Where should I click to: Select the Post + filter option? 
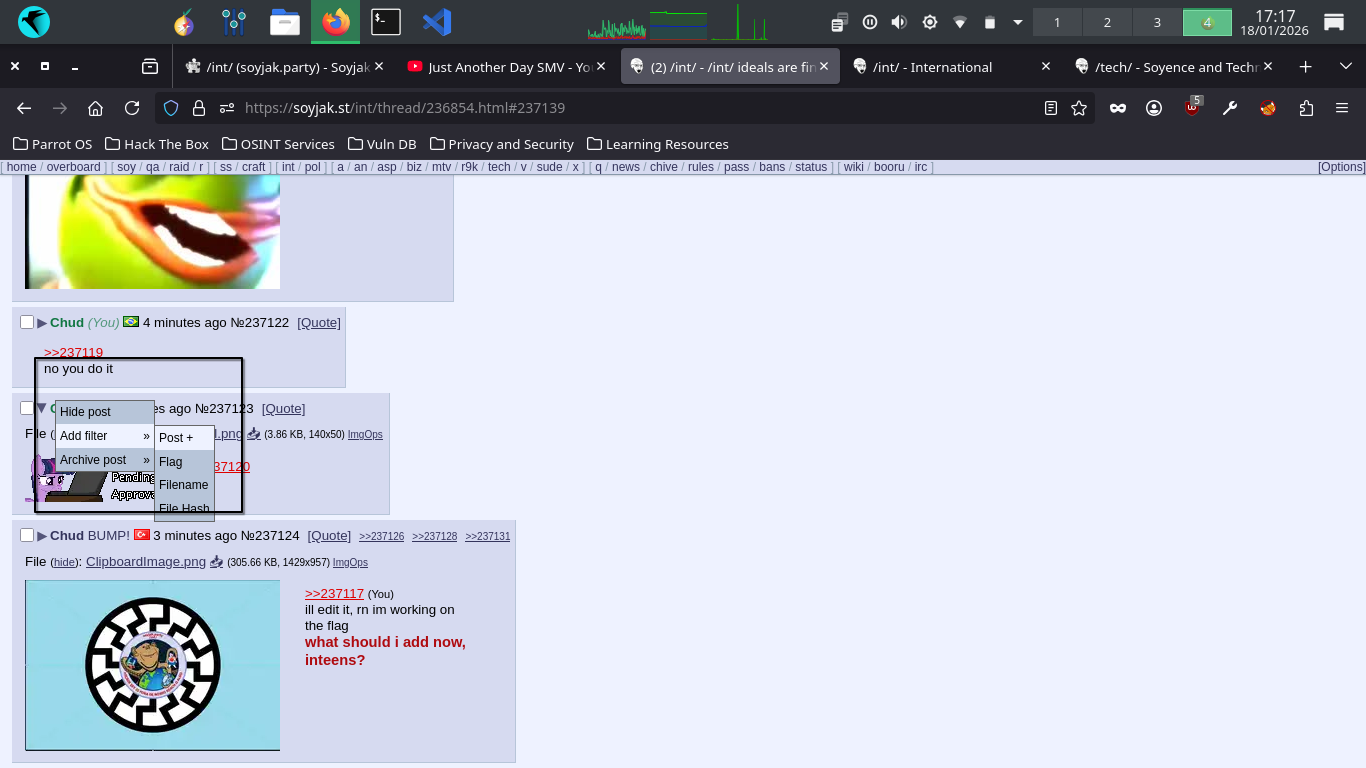point(184,438)
